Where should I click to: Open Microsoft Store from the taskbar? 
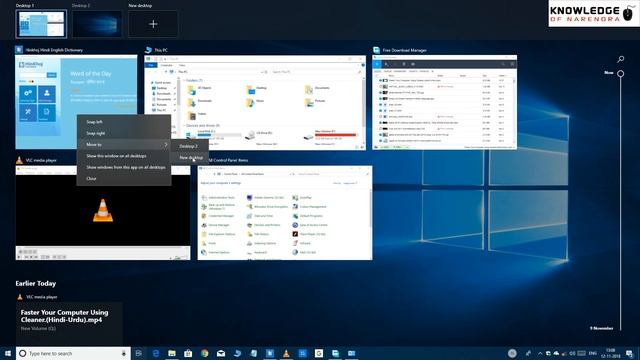pos(188,353)
